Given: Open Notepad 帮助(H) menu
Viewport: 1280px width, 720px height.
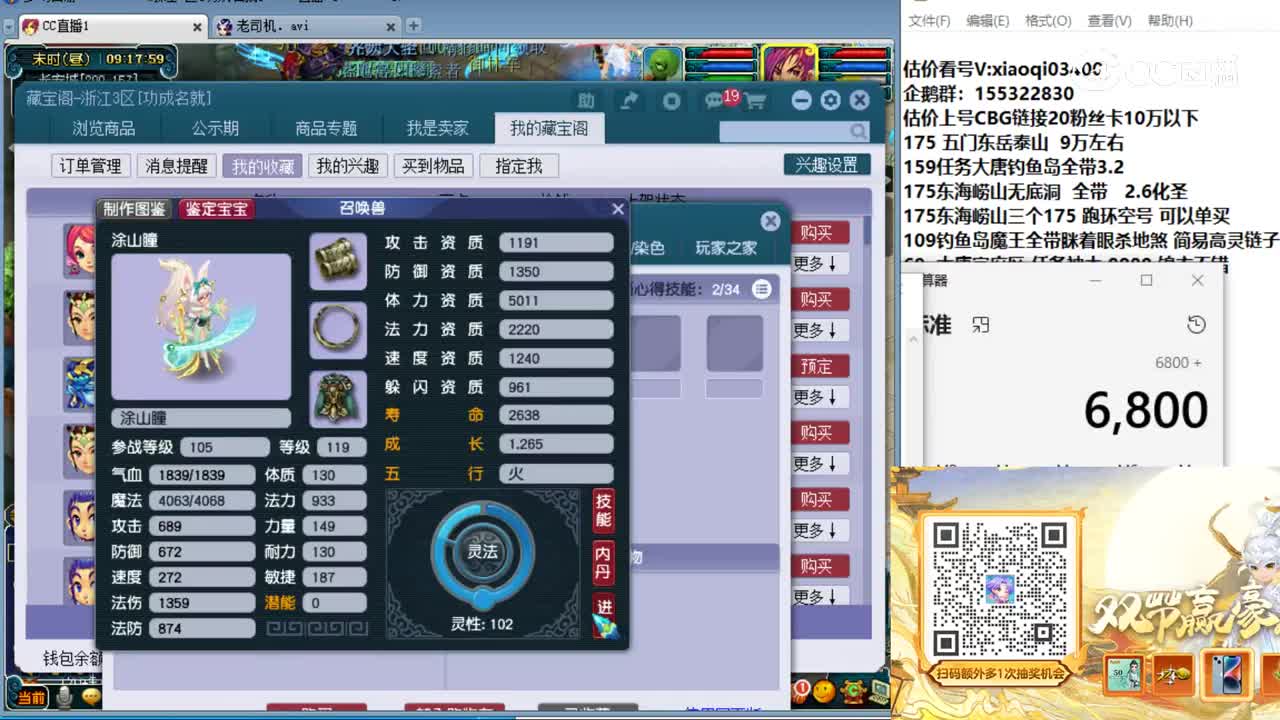Looking at the screenshot, I should click(x=1170, y=20).
